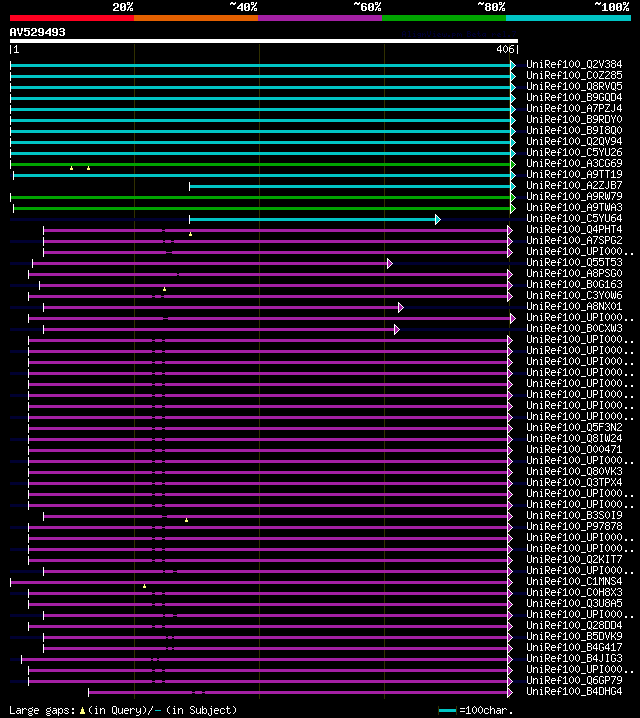This screenshot has width=640, height=718.
Task: Click the yellow query-gap symbol in the legend
Action: (x=82, y=711)
